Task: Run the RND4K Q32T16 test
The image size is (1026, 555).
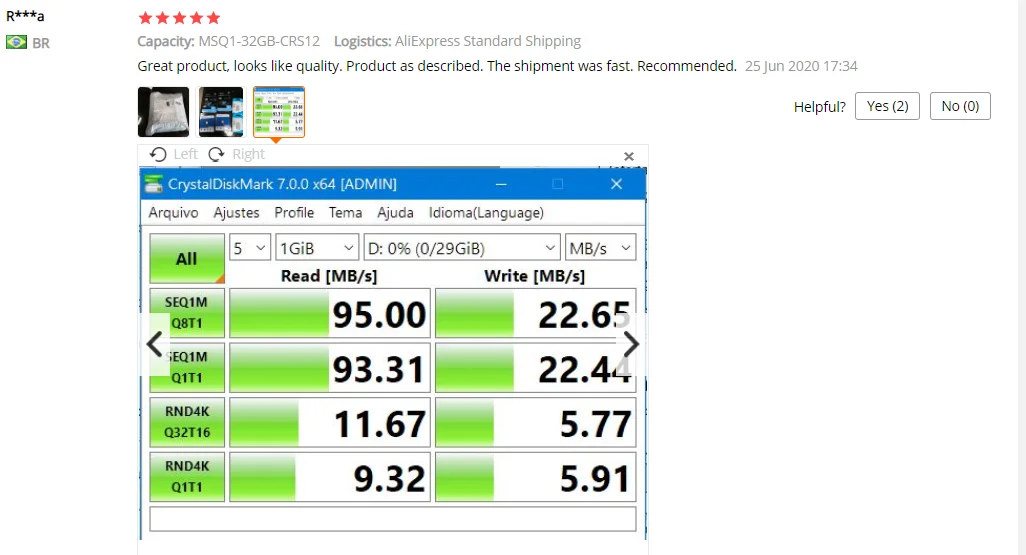Action: [x=187, y=422]
